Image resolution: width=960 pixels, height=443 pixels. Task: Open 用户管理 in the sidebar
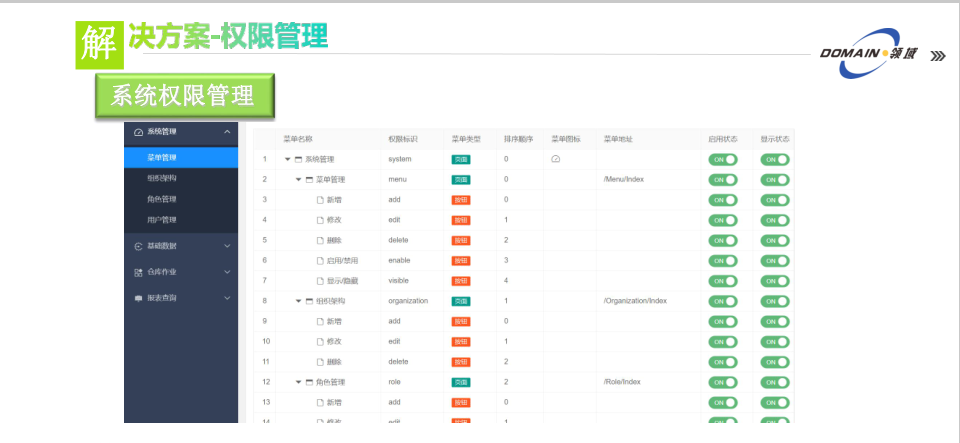pos(181,220)
